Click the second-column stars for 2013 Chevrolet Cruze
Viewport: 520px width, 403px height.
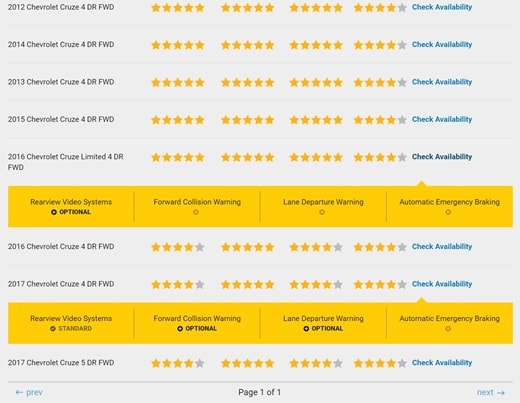pyautogui.click(x=248, y=82)
